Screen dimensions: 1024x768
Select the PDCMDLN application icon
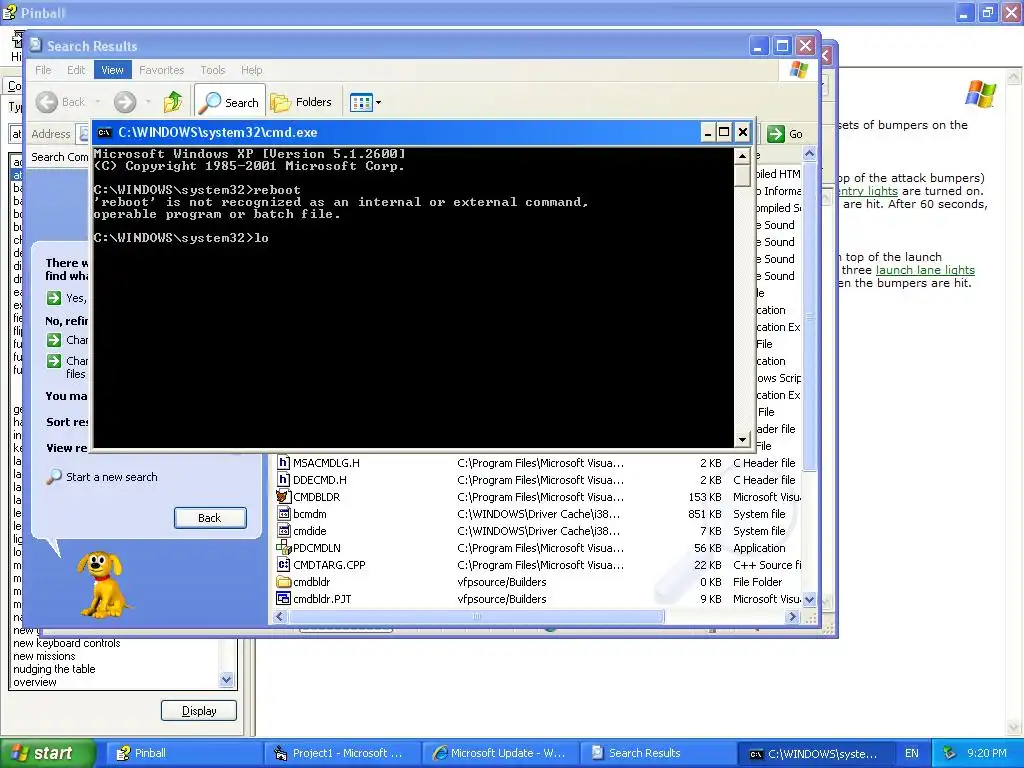[x=283, y=548]
